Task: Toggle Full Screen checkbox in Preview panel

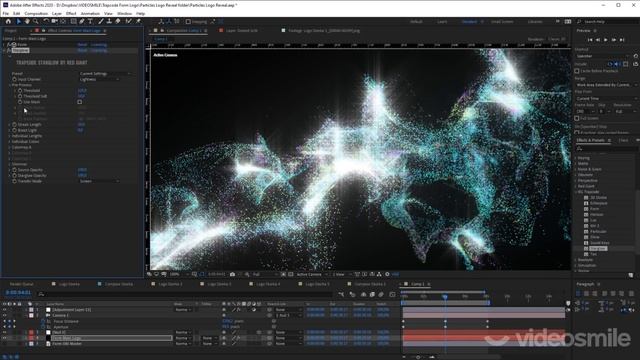Action: coord(577,118)
